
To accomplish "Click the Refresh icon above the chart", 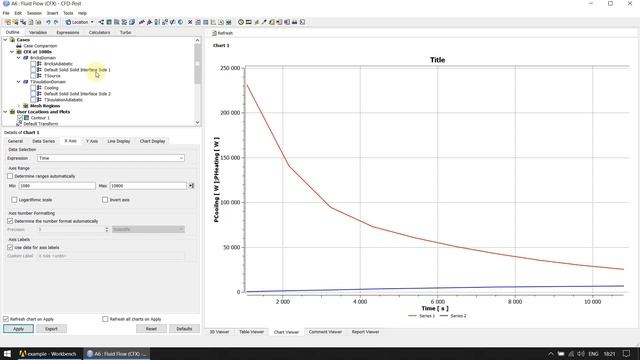I will [214, 33].
